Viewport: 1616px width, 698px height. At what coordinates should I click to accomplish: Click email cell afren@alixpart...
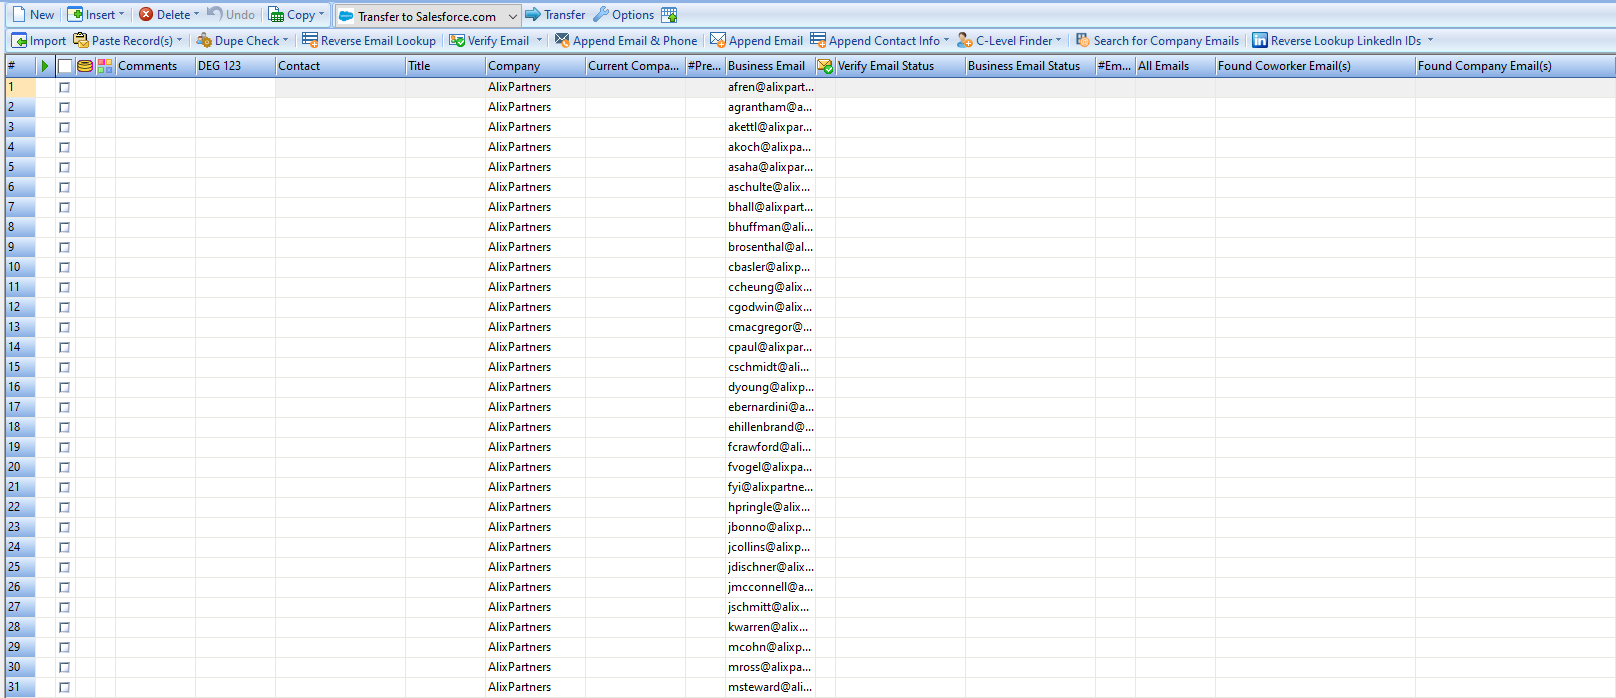pyautogui.click(x=770, y=87)
